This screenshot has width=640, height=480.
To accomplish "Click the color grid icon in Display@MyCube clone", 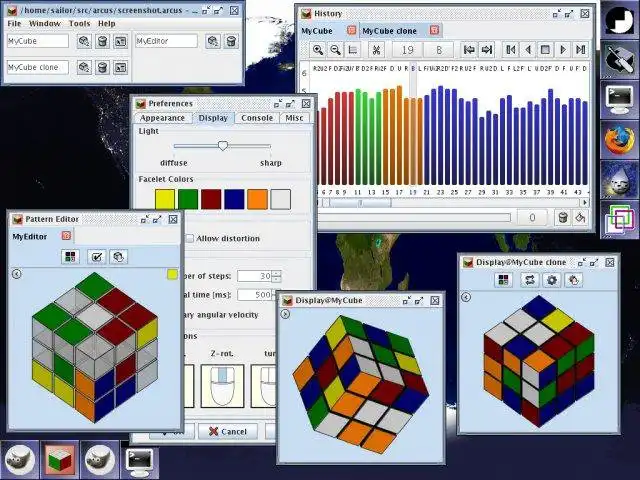I will (x=503, y=280).
